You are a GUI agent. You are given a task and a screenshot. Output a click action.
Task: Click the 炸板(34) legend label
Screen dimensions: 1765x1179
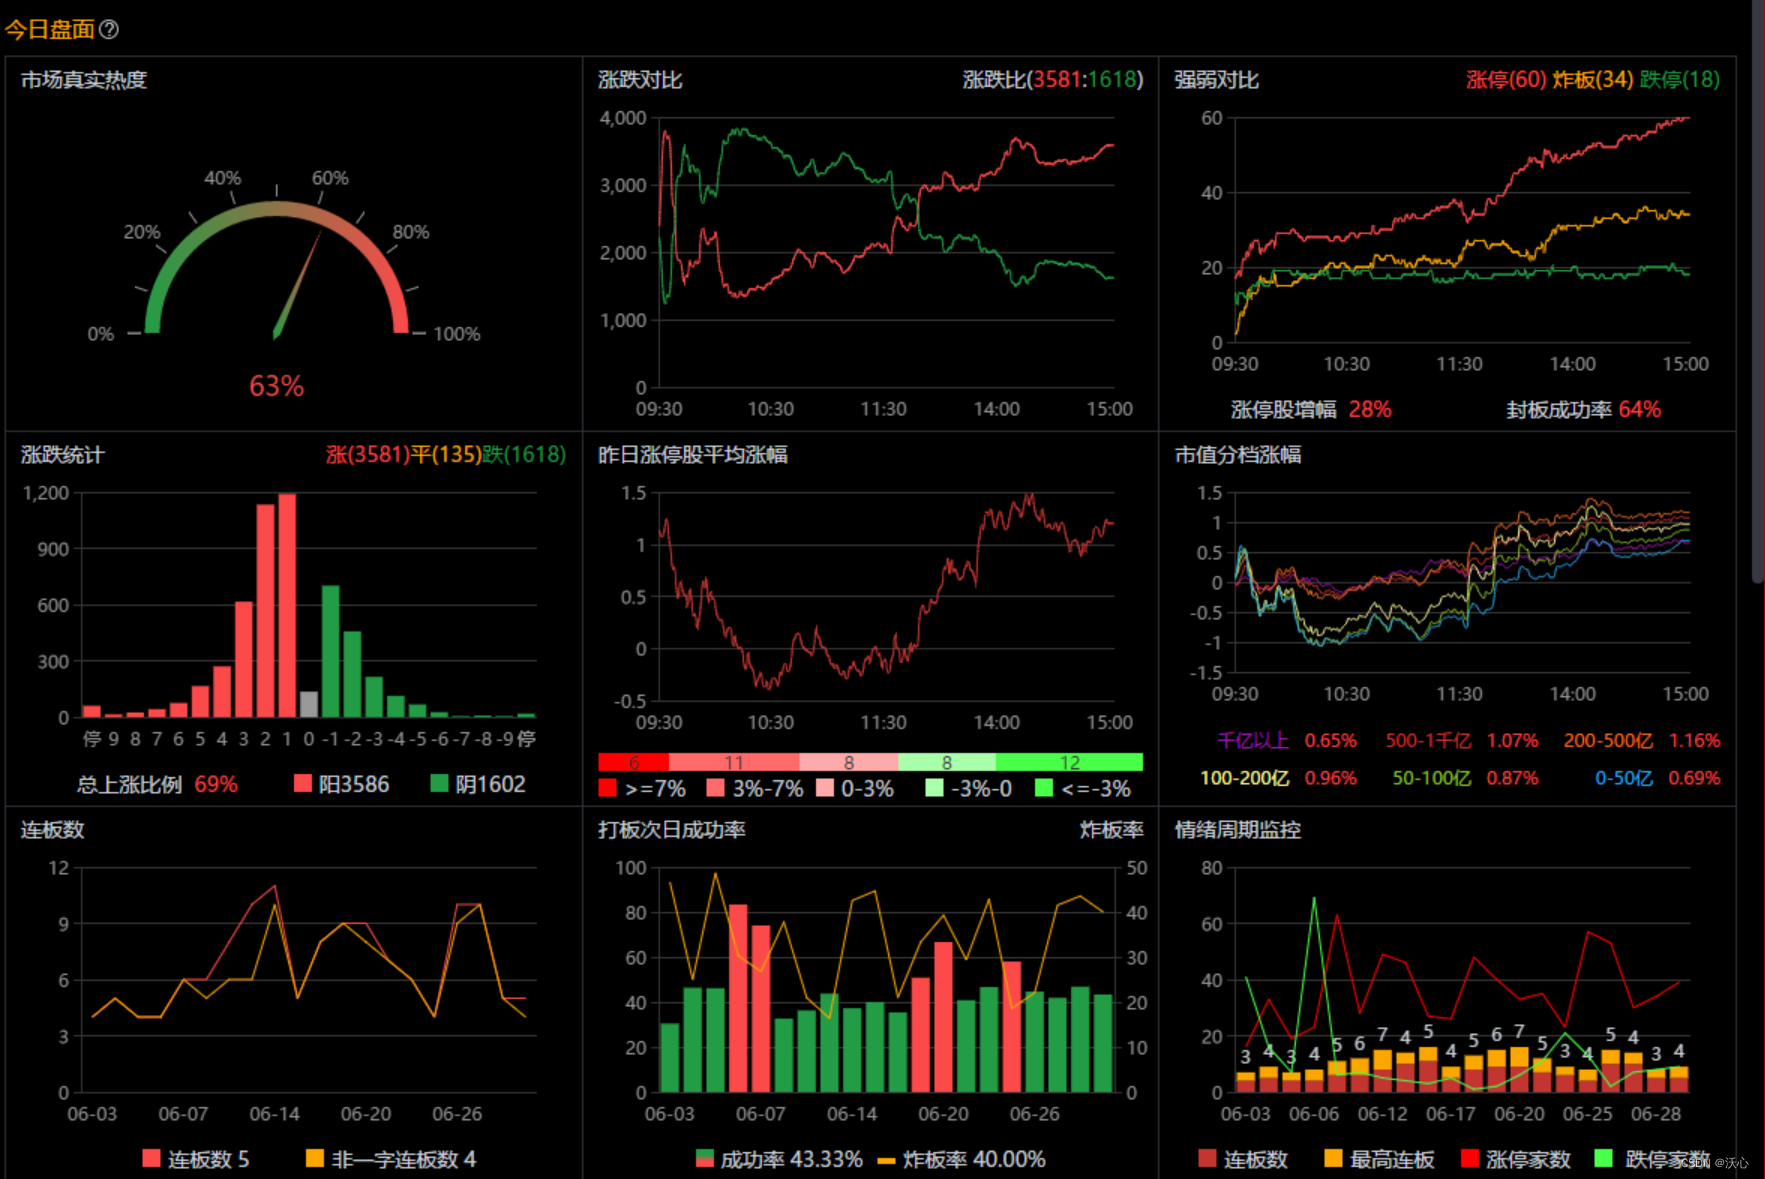[x=1593, y=80]
